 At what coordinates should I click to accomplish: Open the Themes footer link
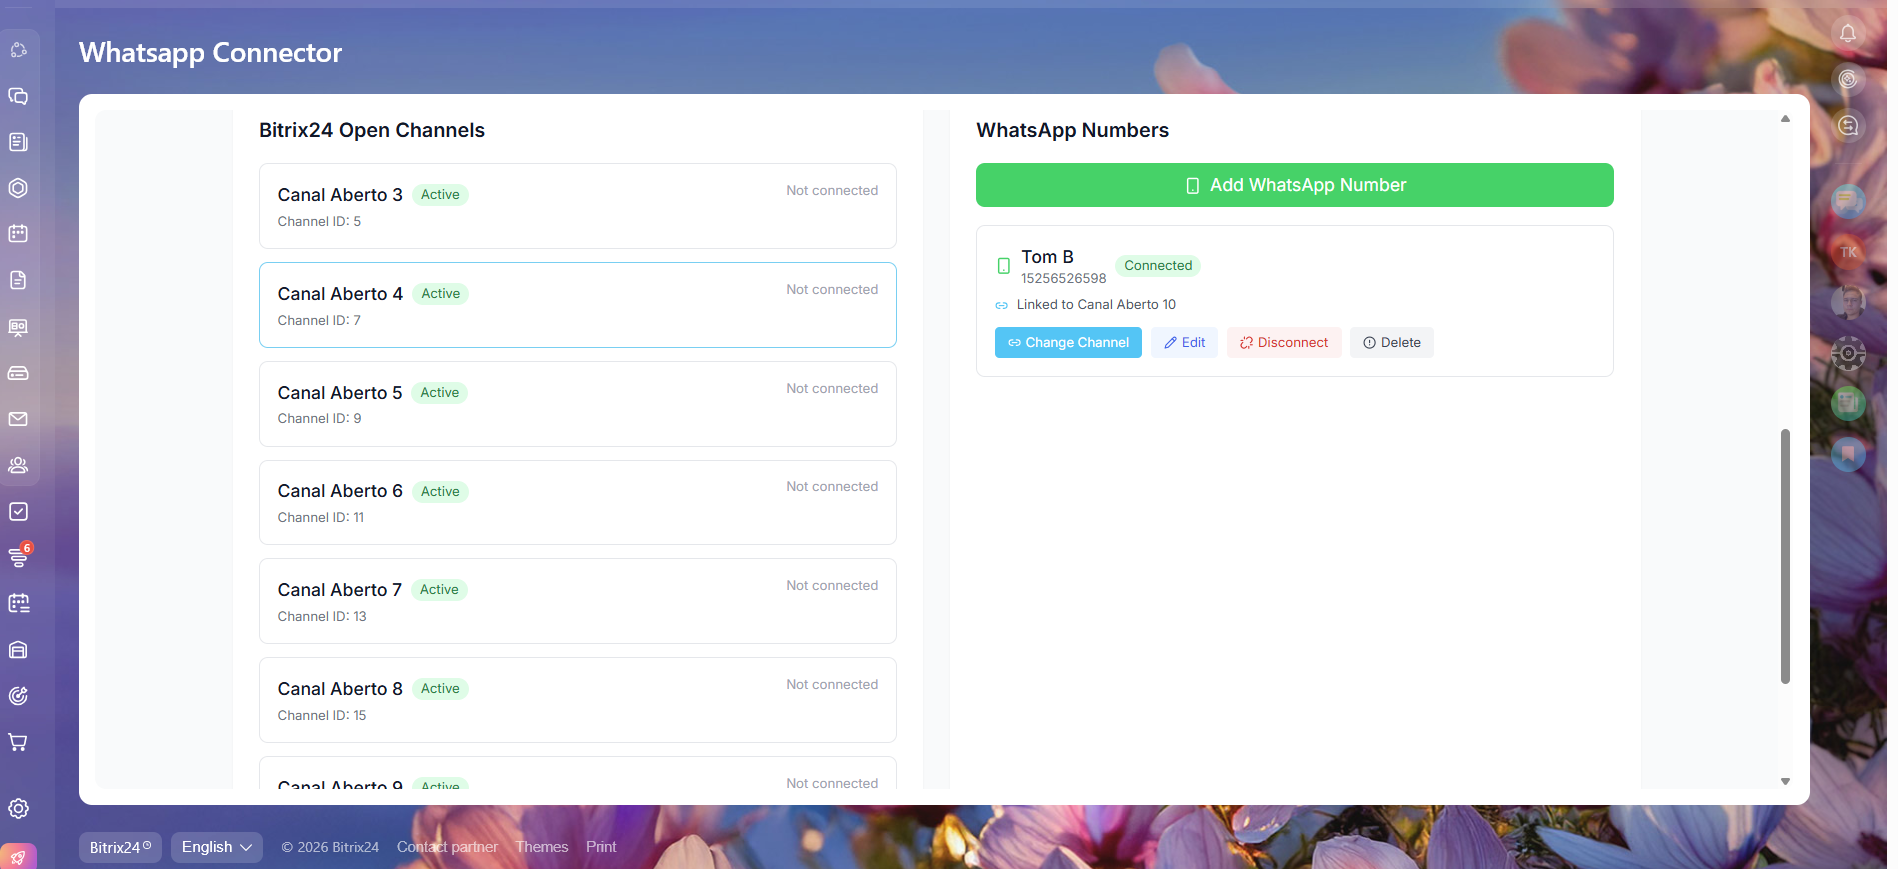pyautogui.click(x=541, y=847)
